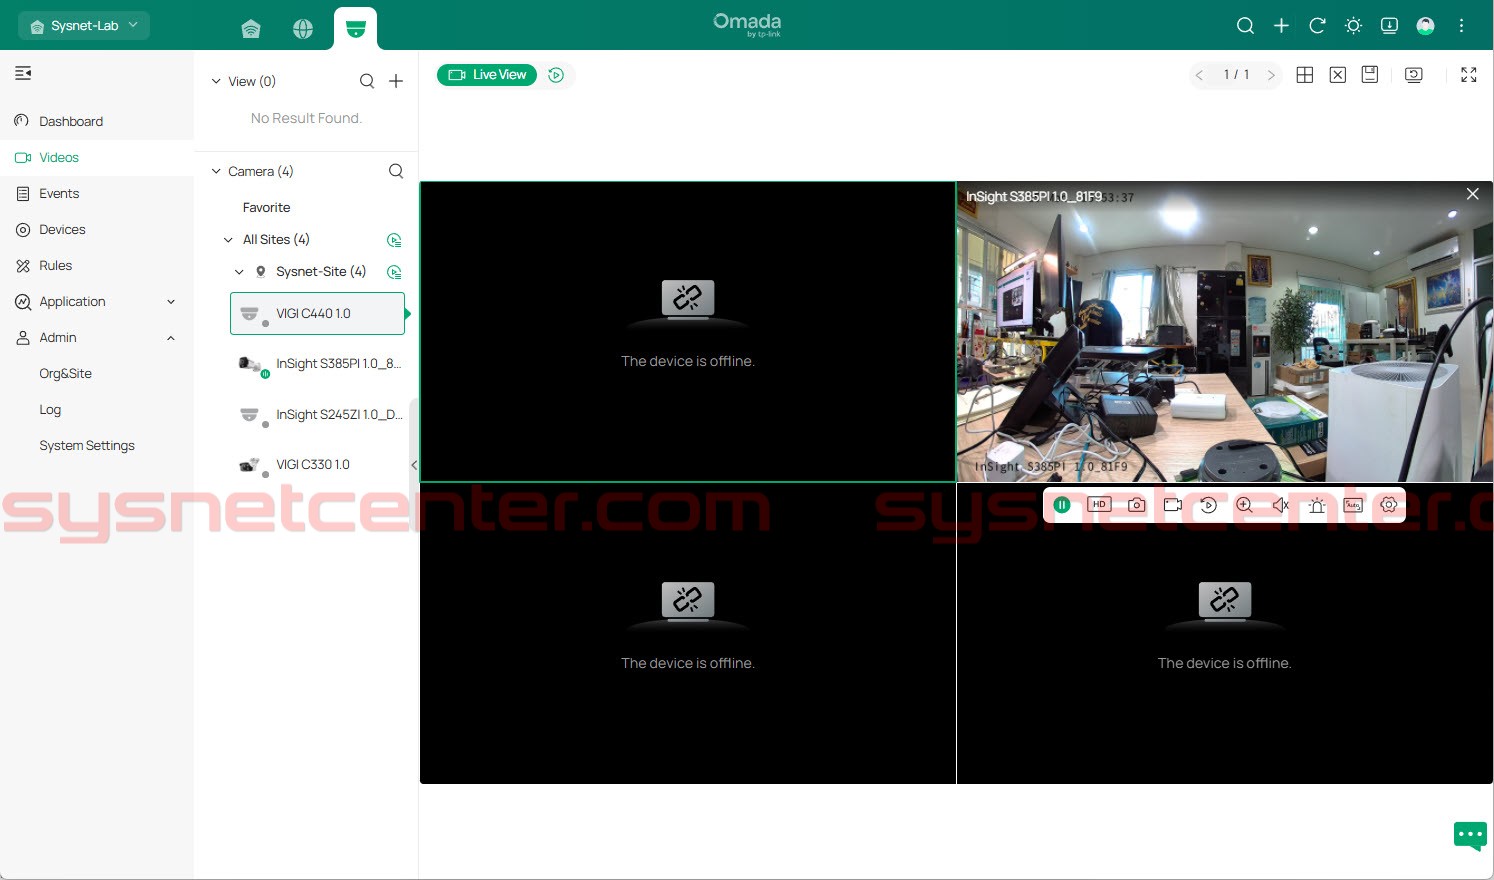Open the grid layout selector
This screenshot has width=1494, height=880.
coord(1304,75)
